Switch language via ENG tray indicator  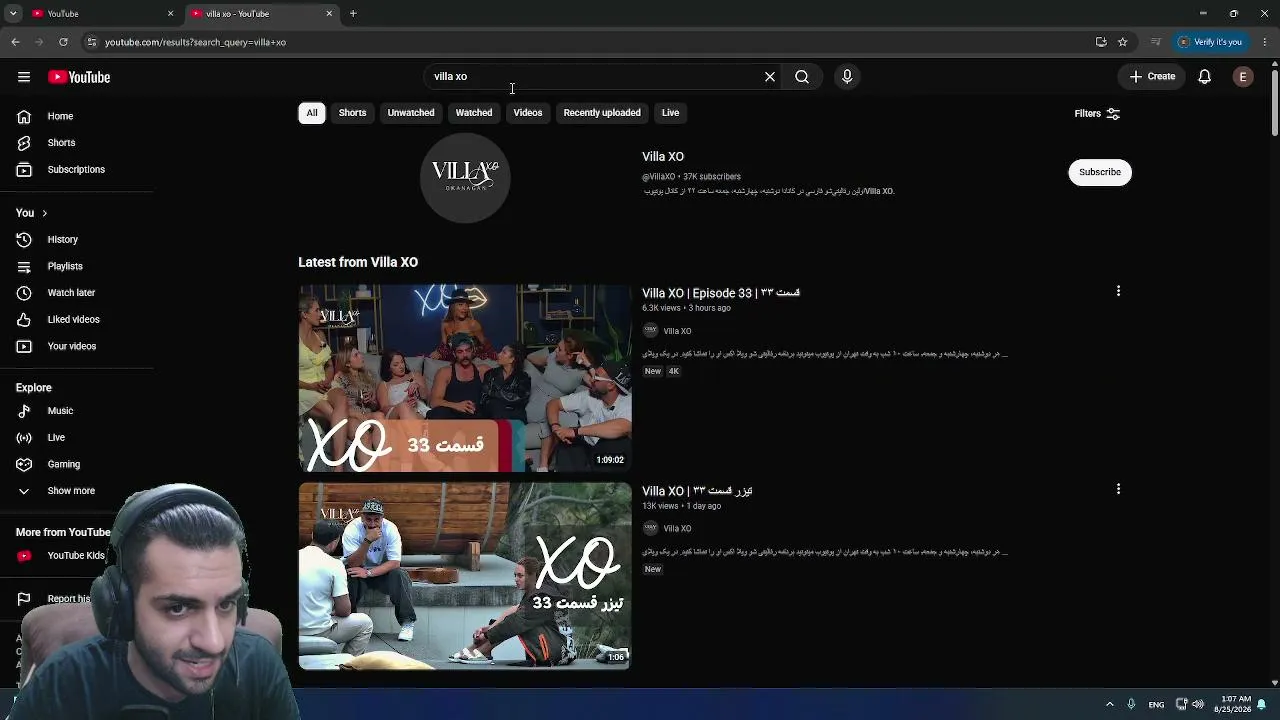click(1156, 704)
